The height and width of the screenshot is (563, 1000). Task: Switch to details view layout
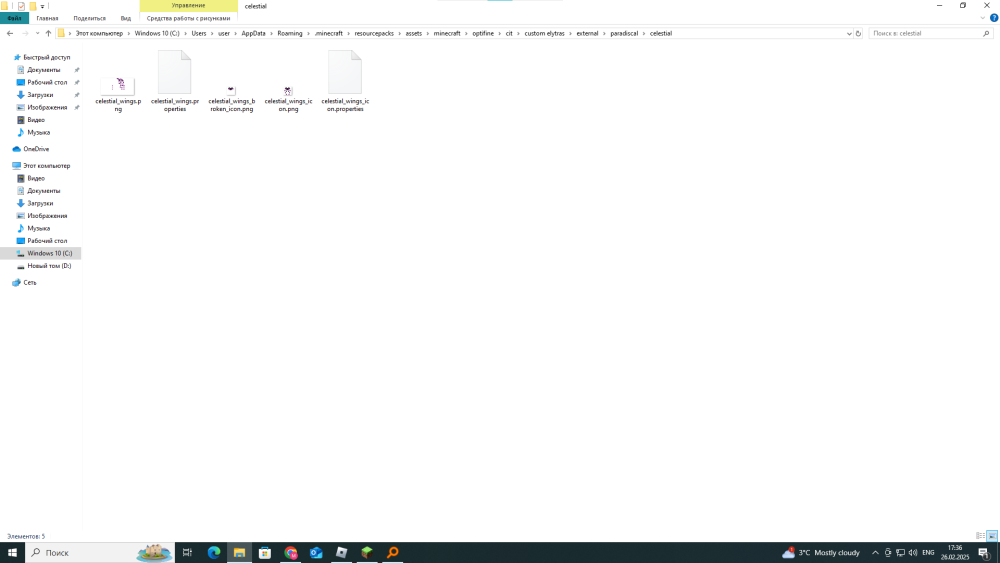point(980,536)
